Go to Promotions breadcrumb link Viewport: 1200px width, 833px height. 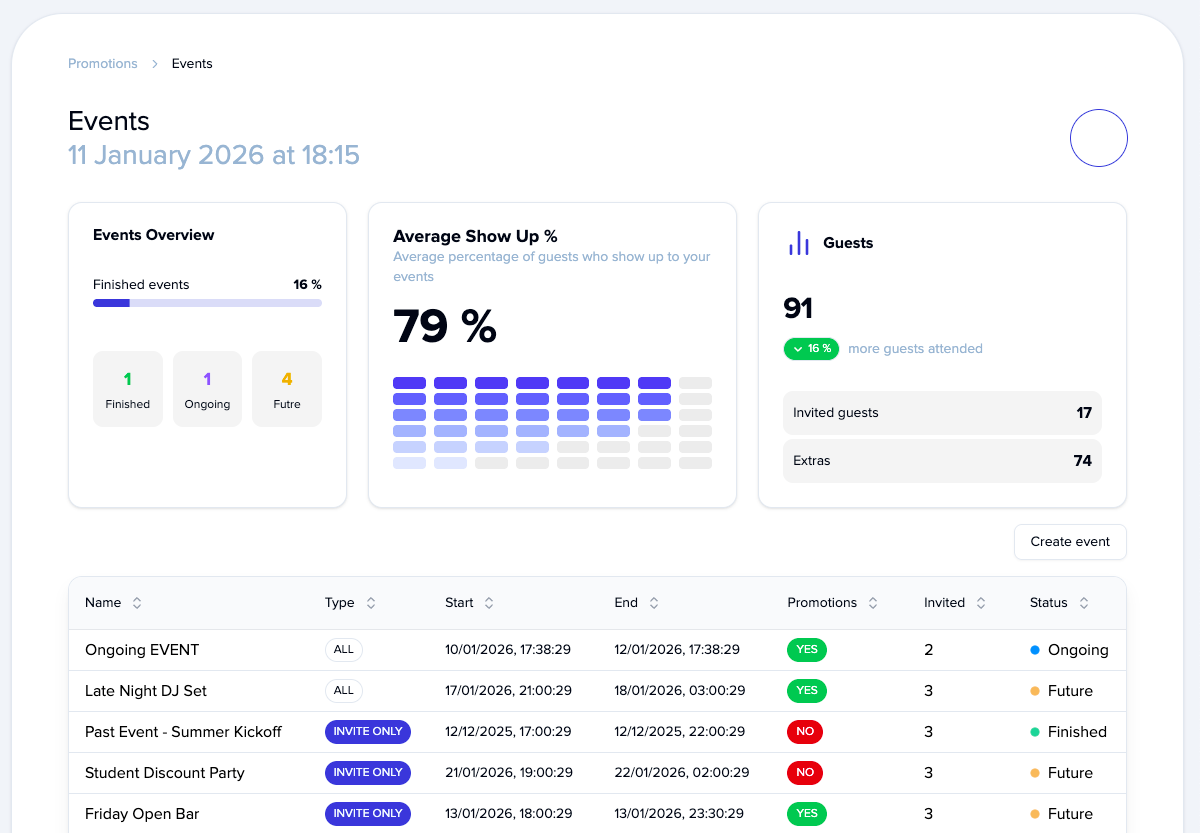pyautogui.click(x=103, y=63)
